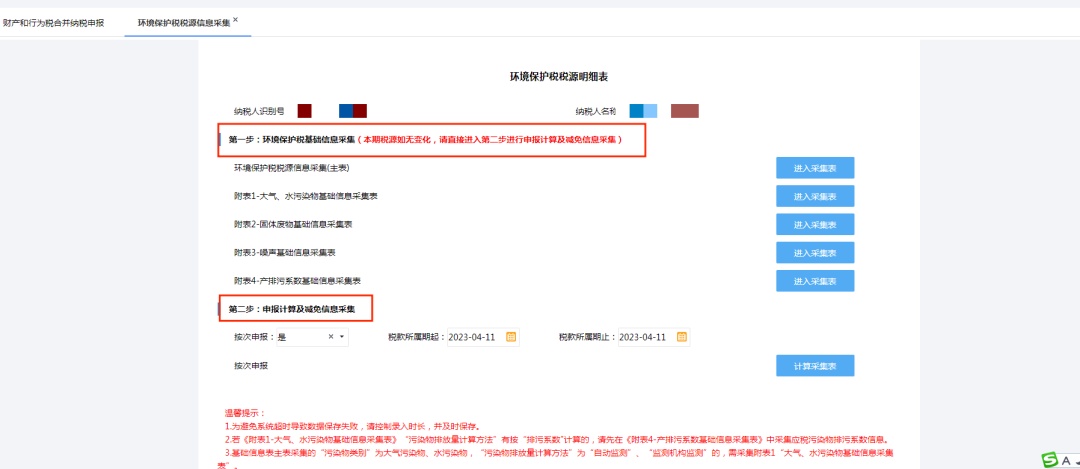Screen dimensions: 1080x469
Task: Open calendar icon for 税款所属期止
Action: [x=682, y=337]
